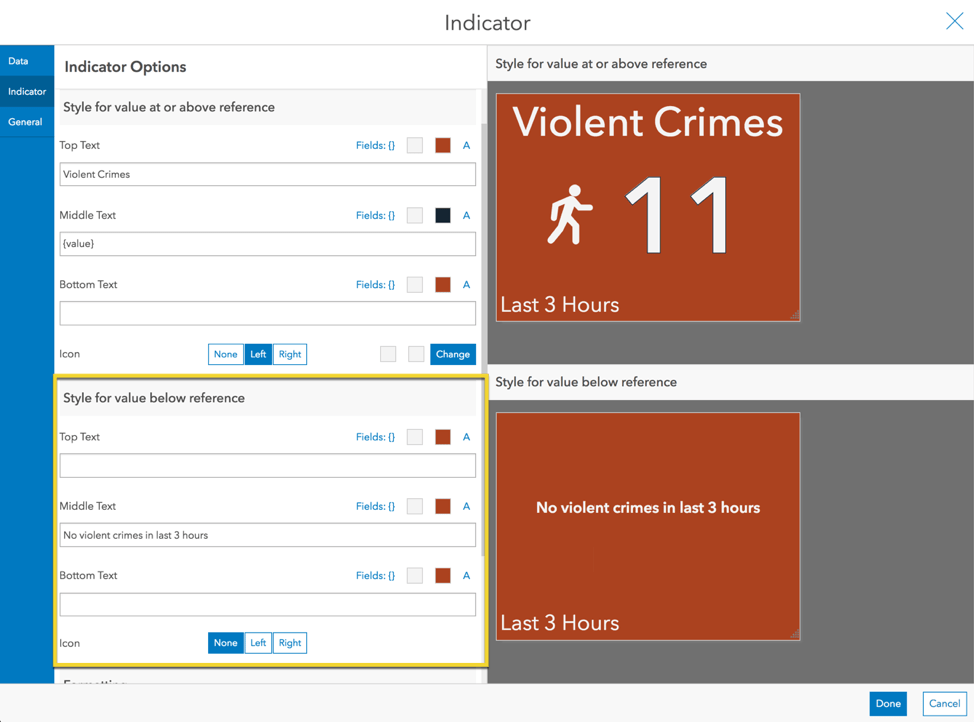Click the resize grip on the Violent Crimes preview
The image size is (974, 722).
point(794,315)
